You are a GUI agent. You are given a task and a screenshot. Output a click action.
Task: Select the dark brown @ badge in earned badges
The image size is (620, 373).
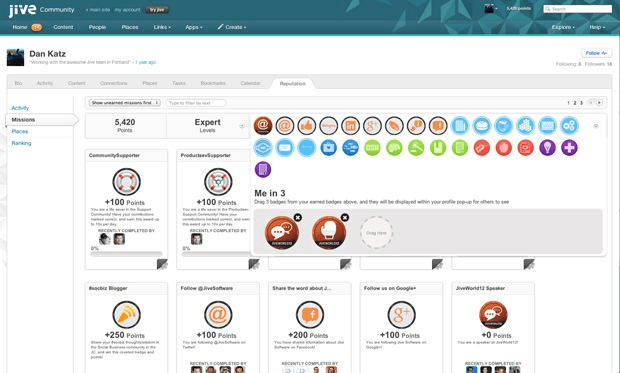(x=263, y=126)
